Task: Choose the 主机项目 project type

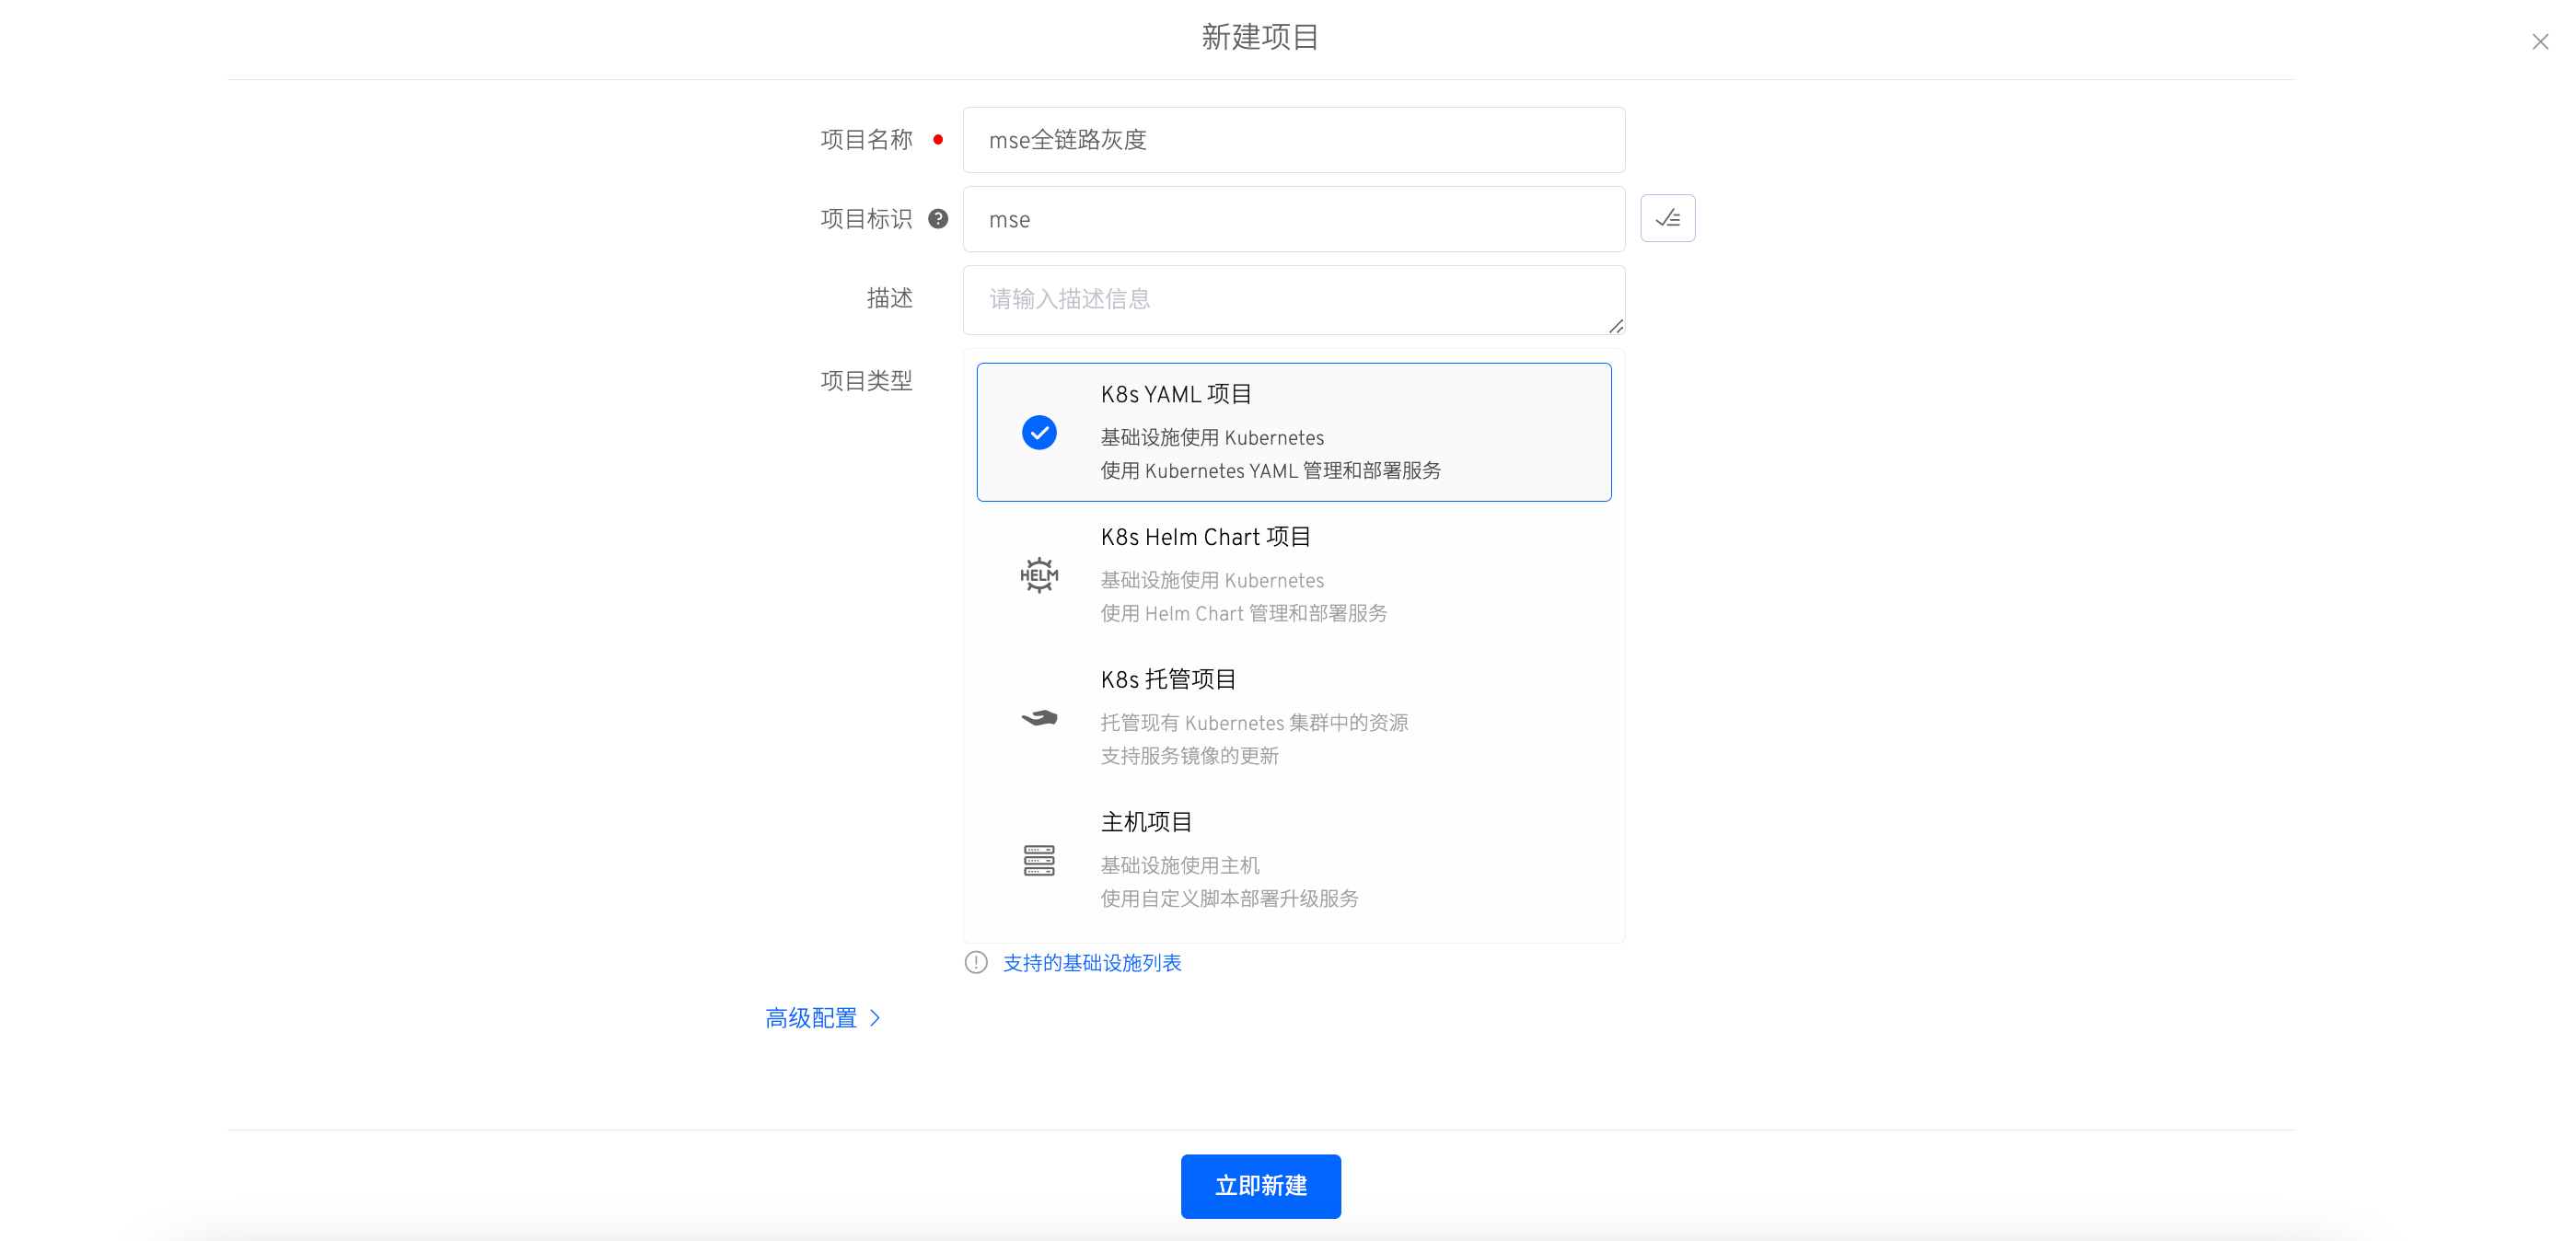Action: 1293,860
